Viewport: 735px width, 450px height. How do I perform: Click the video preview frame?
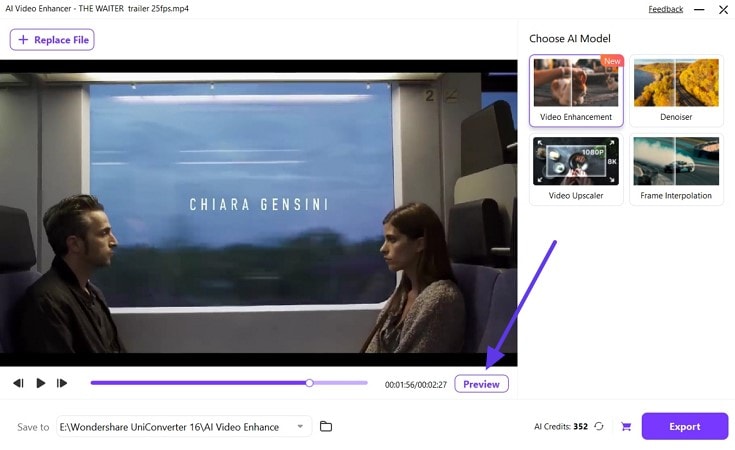259,213
